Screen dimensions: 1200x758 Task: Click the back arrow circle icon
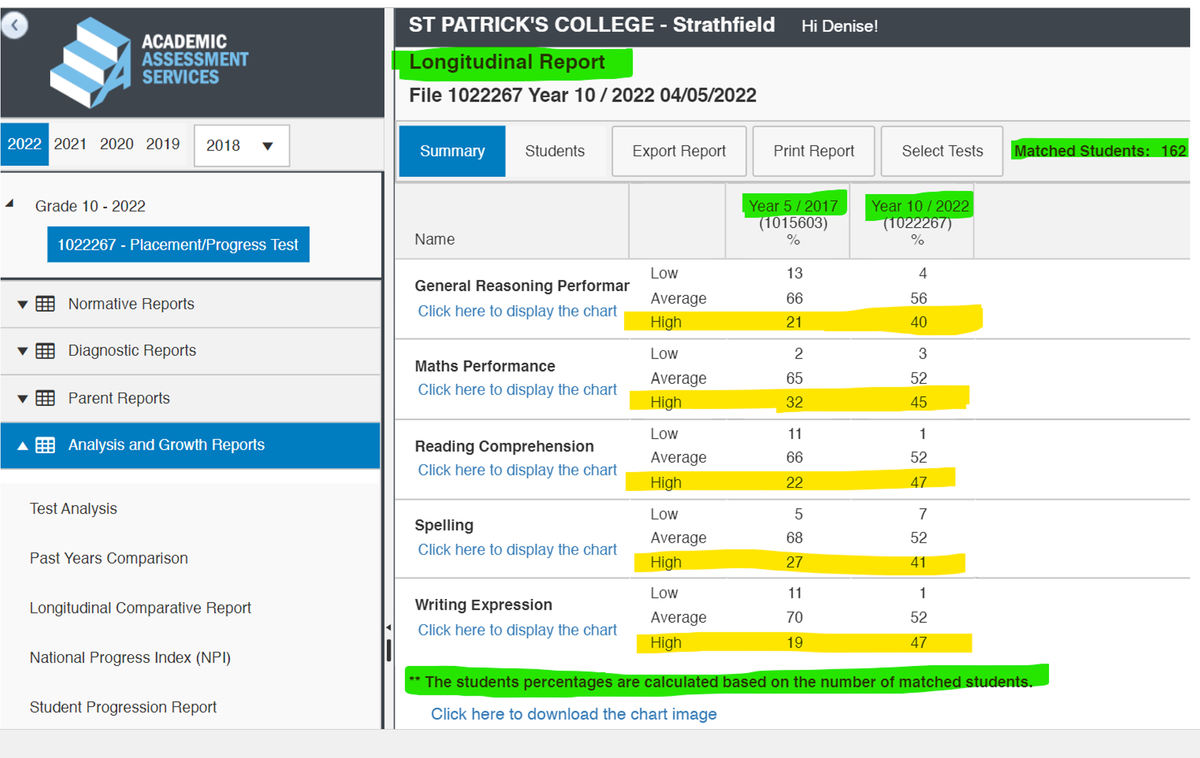(x=14, y=27)
